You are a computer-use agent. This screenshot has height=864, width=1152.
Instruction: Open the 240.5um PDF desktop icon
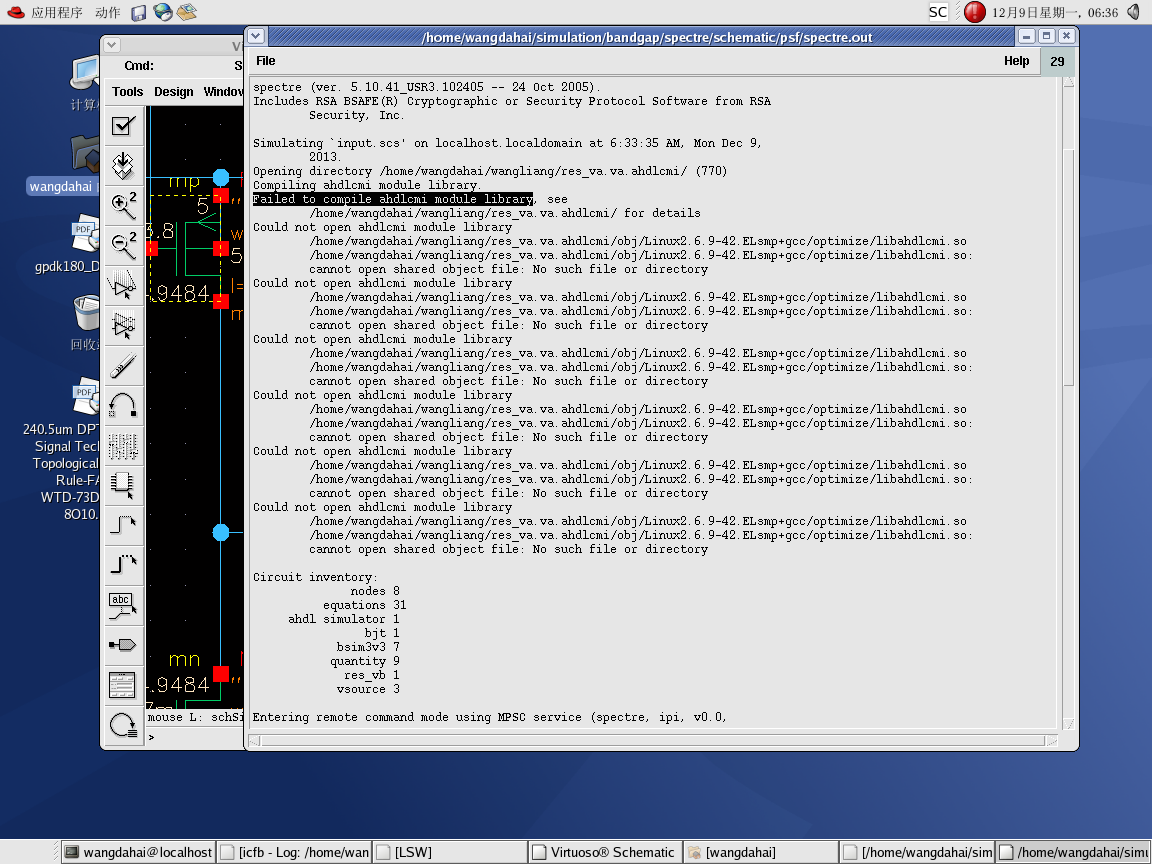coord(85,395)
